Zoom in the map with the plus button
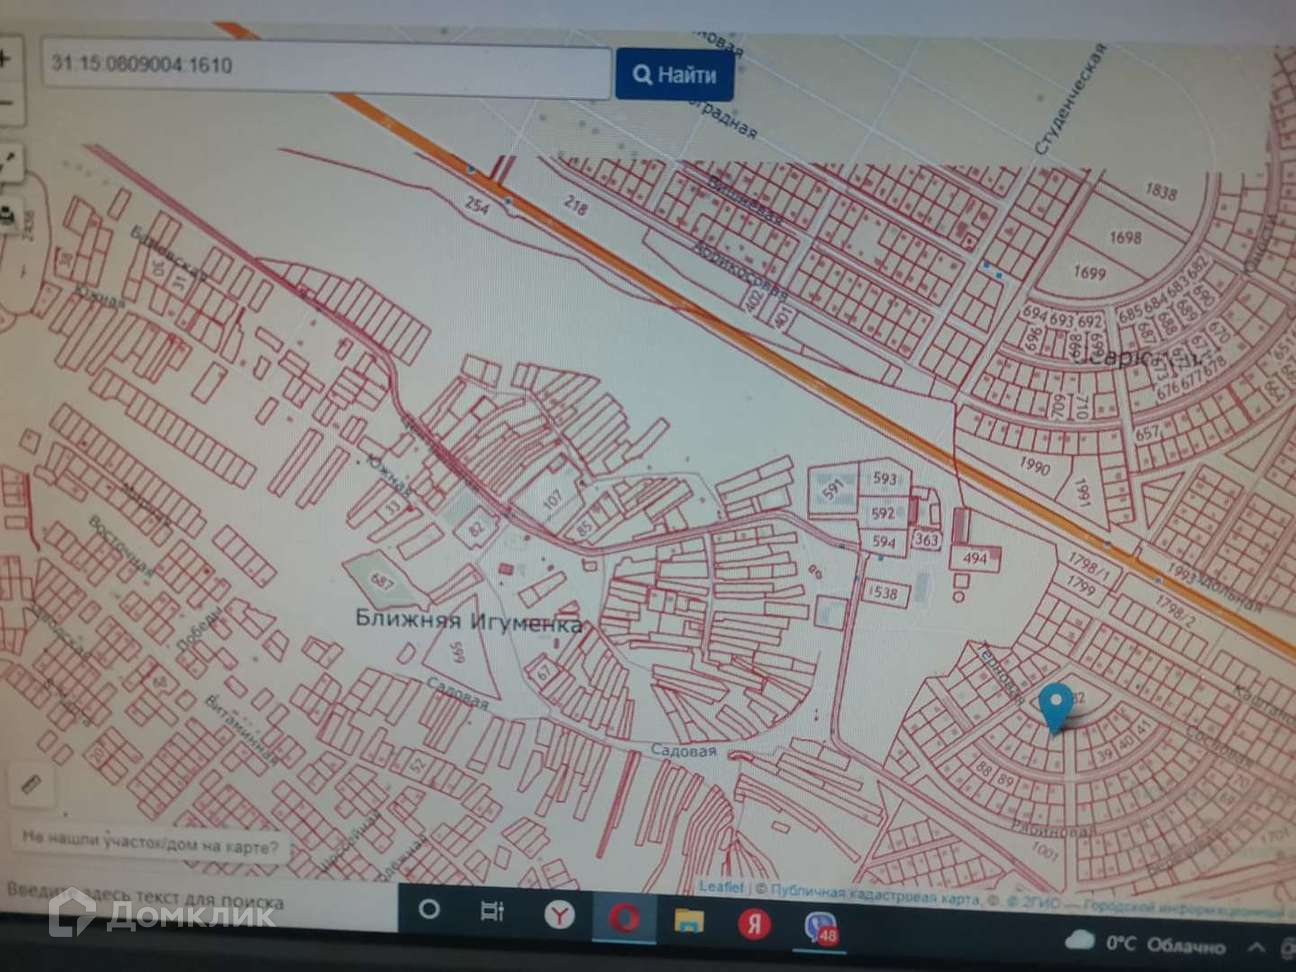 (x=5, y=57)
